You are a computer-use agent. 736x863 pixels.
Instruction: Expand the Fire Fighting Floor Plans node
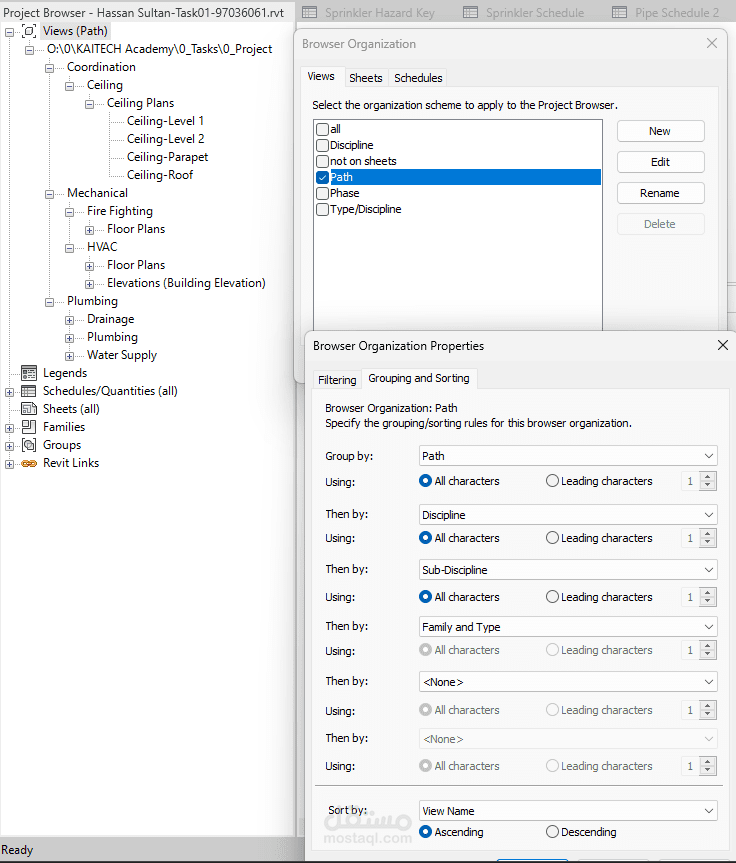pos(90,229)
